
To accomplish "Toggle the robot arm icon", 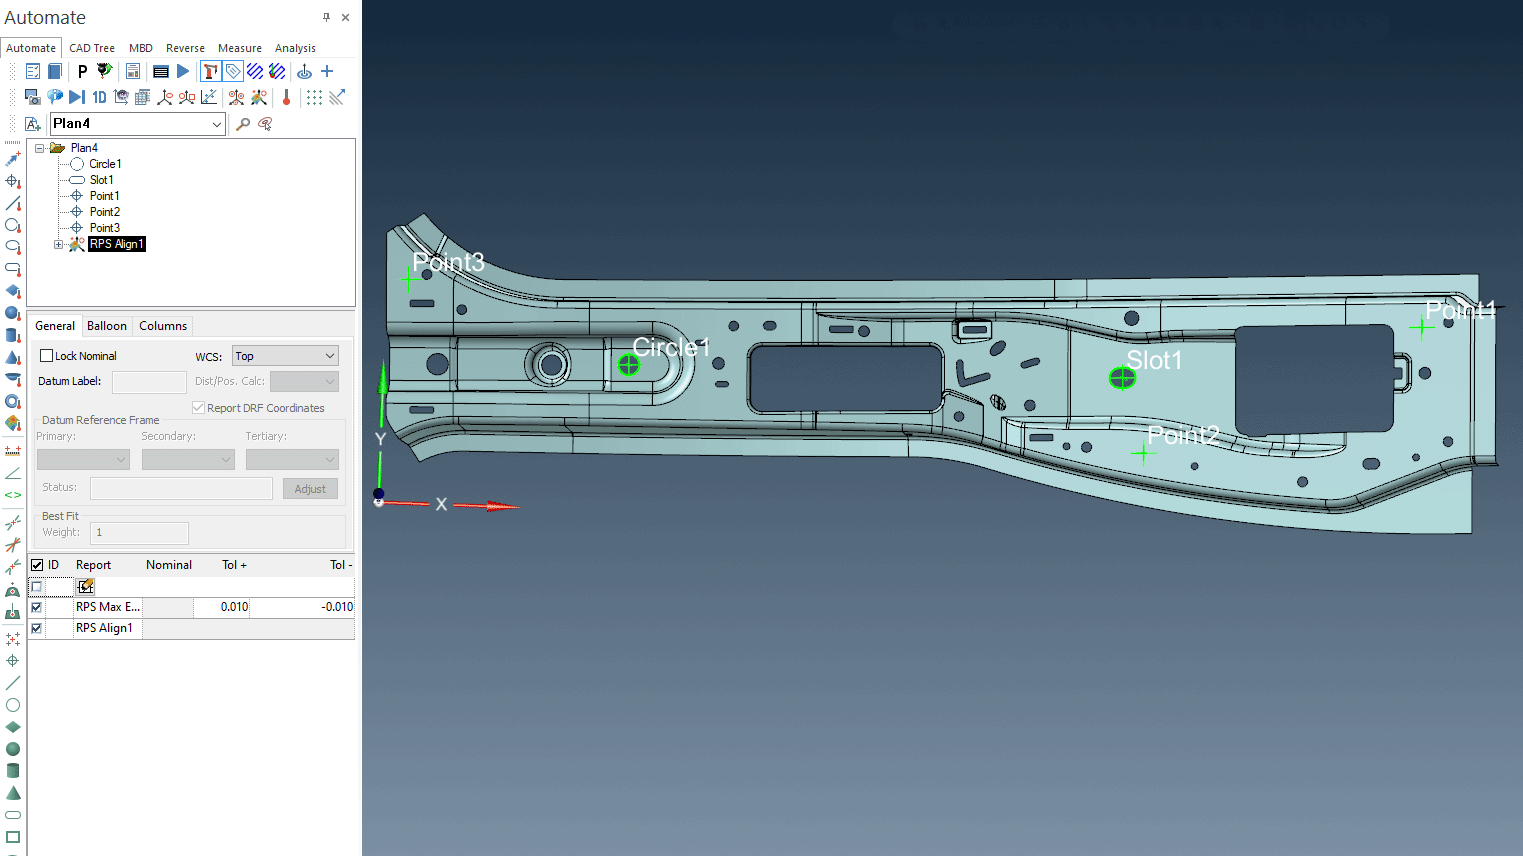I will click(210, 71).
